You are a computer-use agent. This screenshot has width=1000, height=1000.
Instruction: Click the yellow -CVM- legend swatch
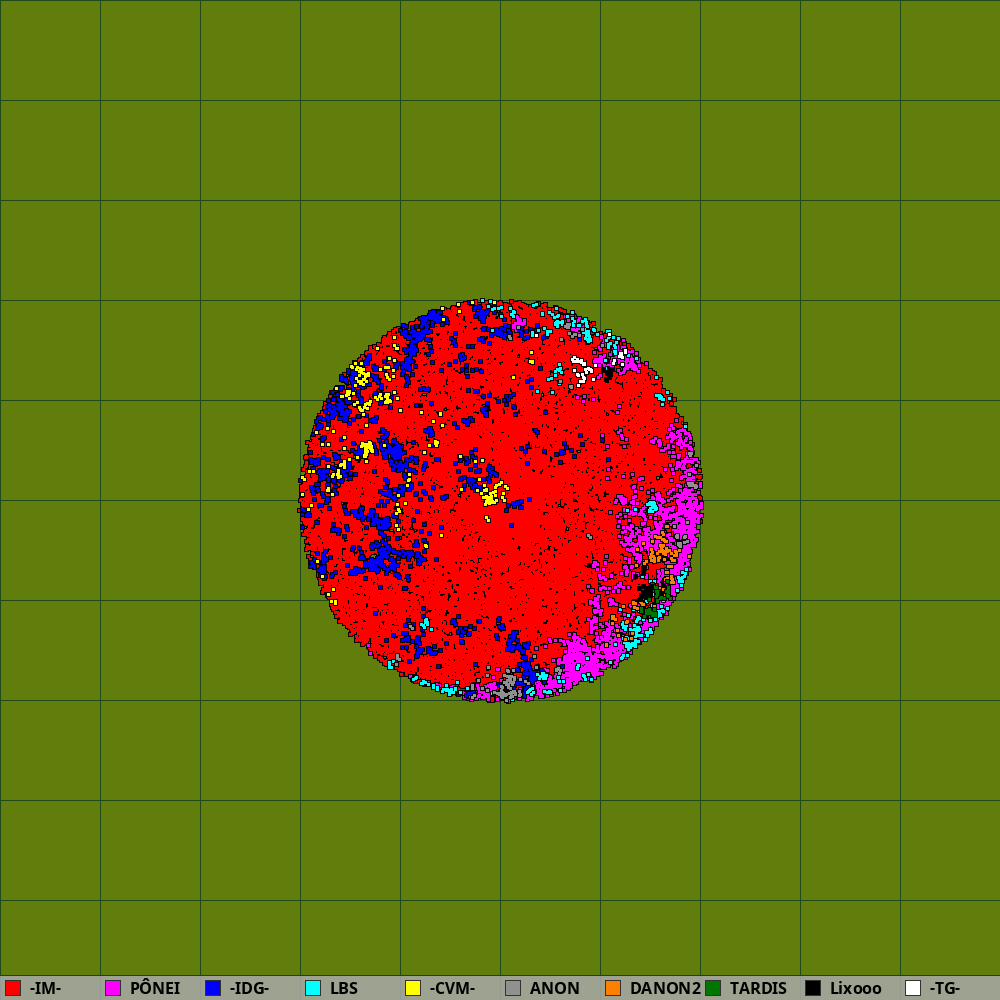click(413, 988)
